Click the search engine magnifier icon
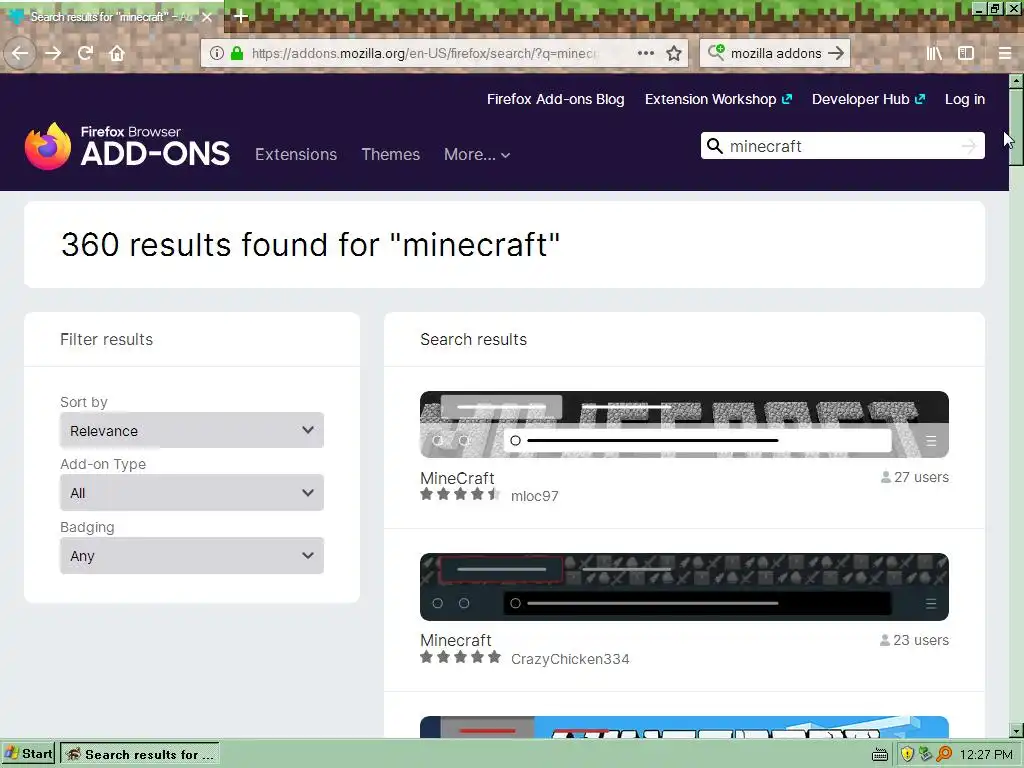1024x768 pixels. (x=716, y=52)
